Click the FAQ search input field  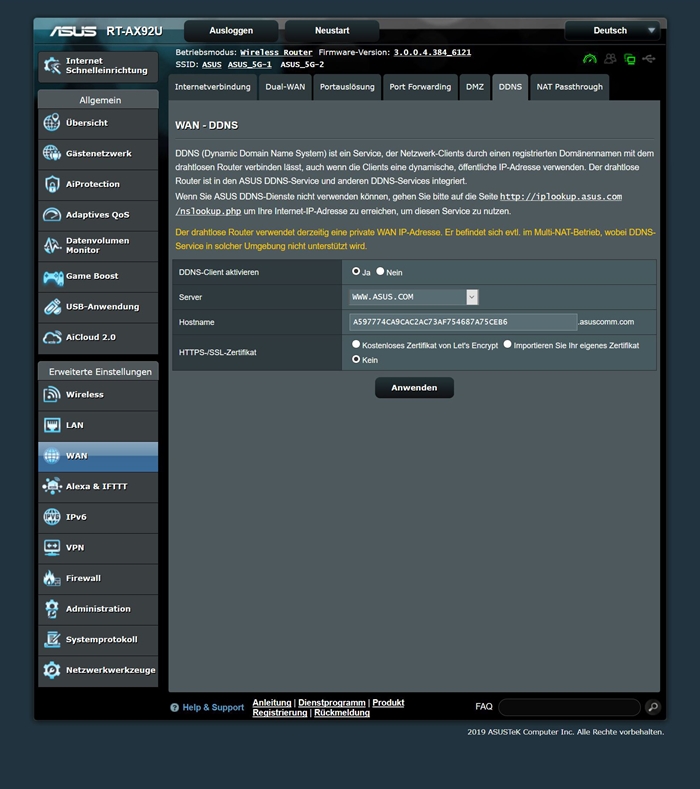569,707
